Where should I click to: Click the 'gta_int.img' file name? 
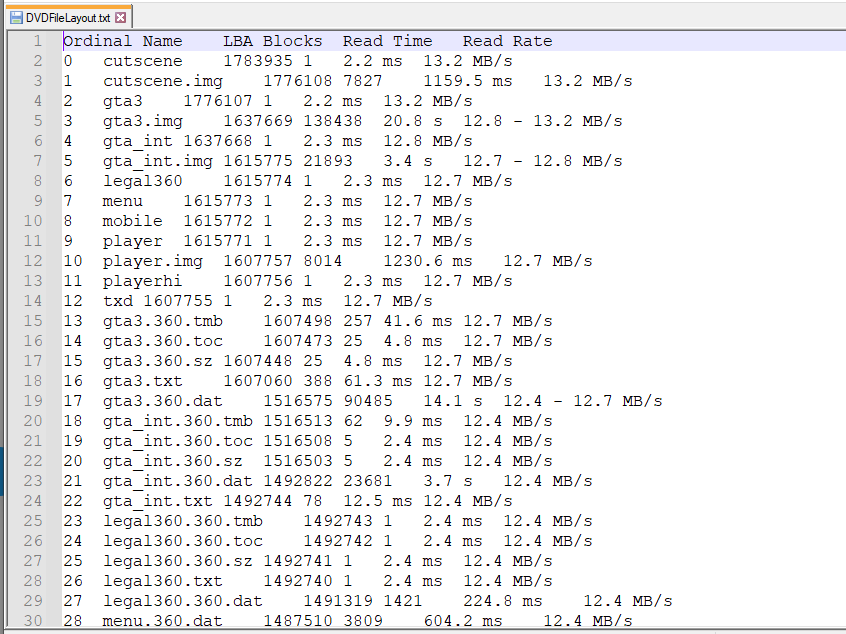158,161
